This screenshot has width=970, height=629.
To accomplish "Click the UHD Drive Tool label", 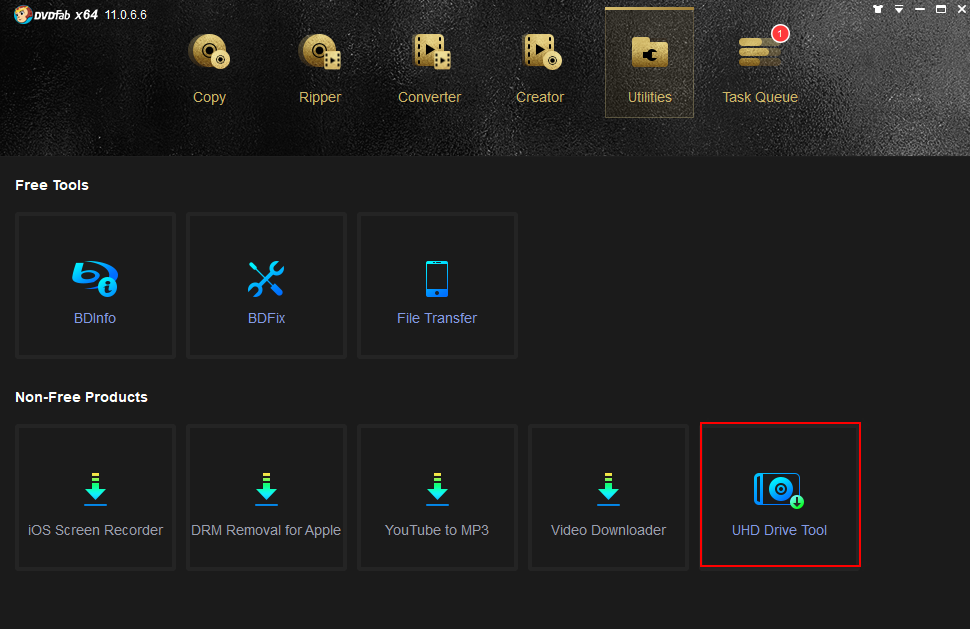I will tap(779, 530).
